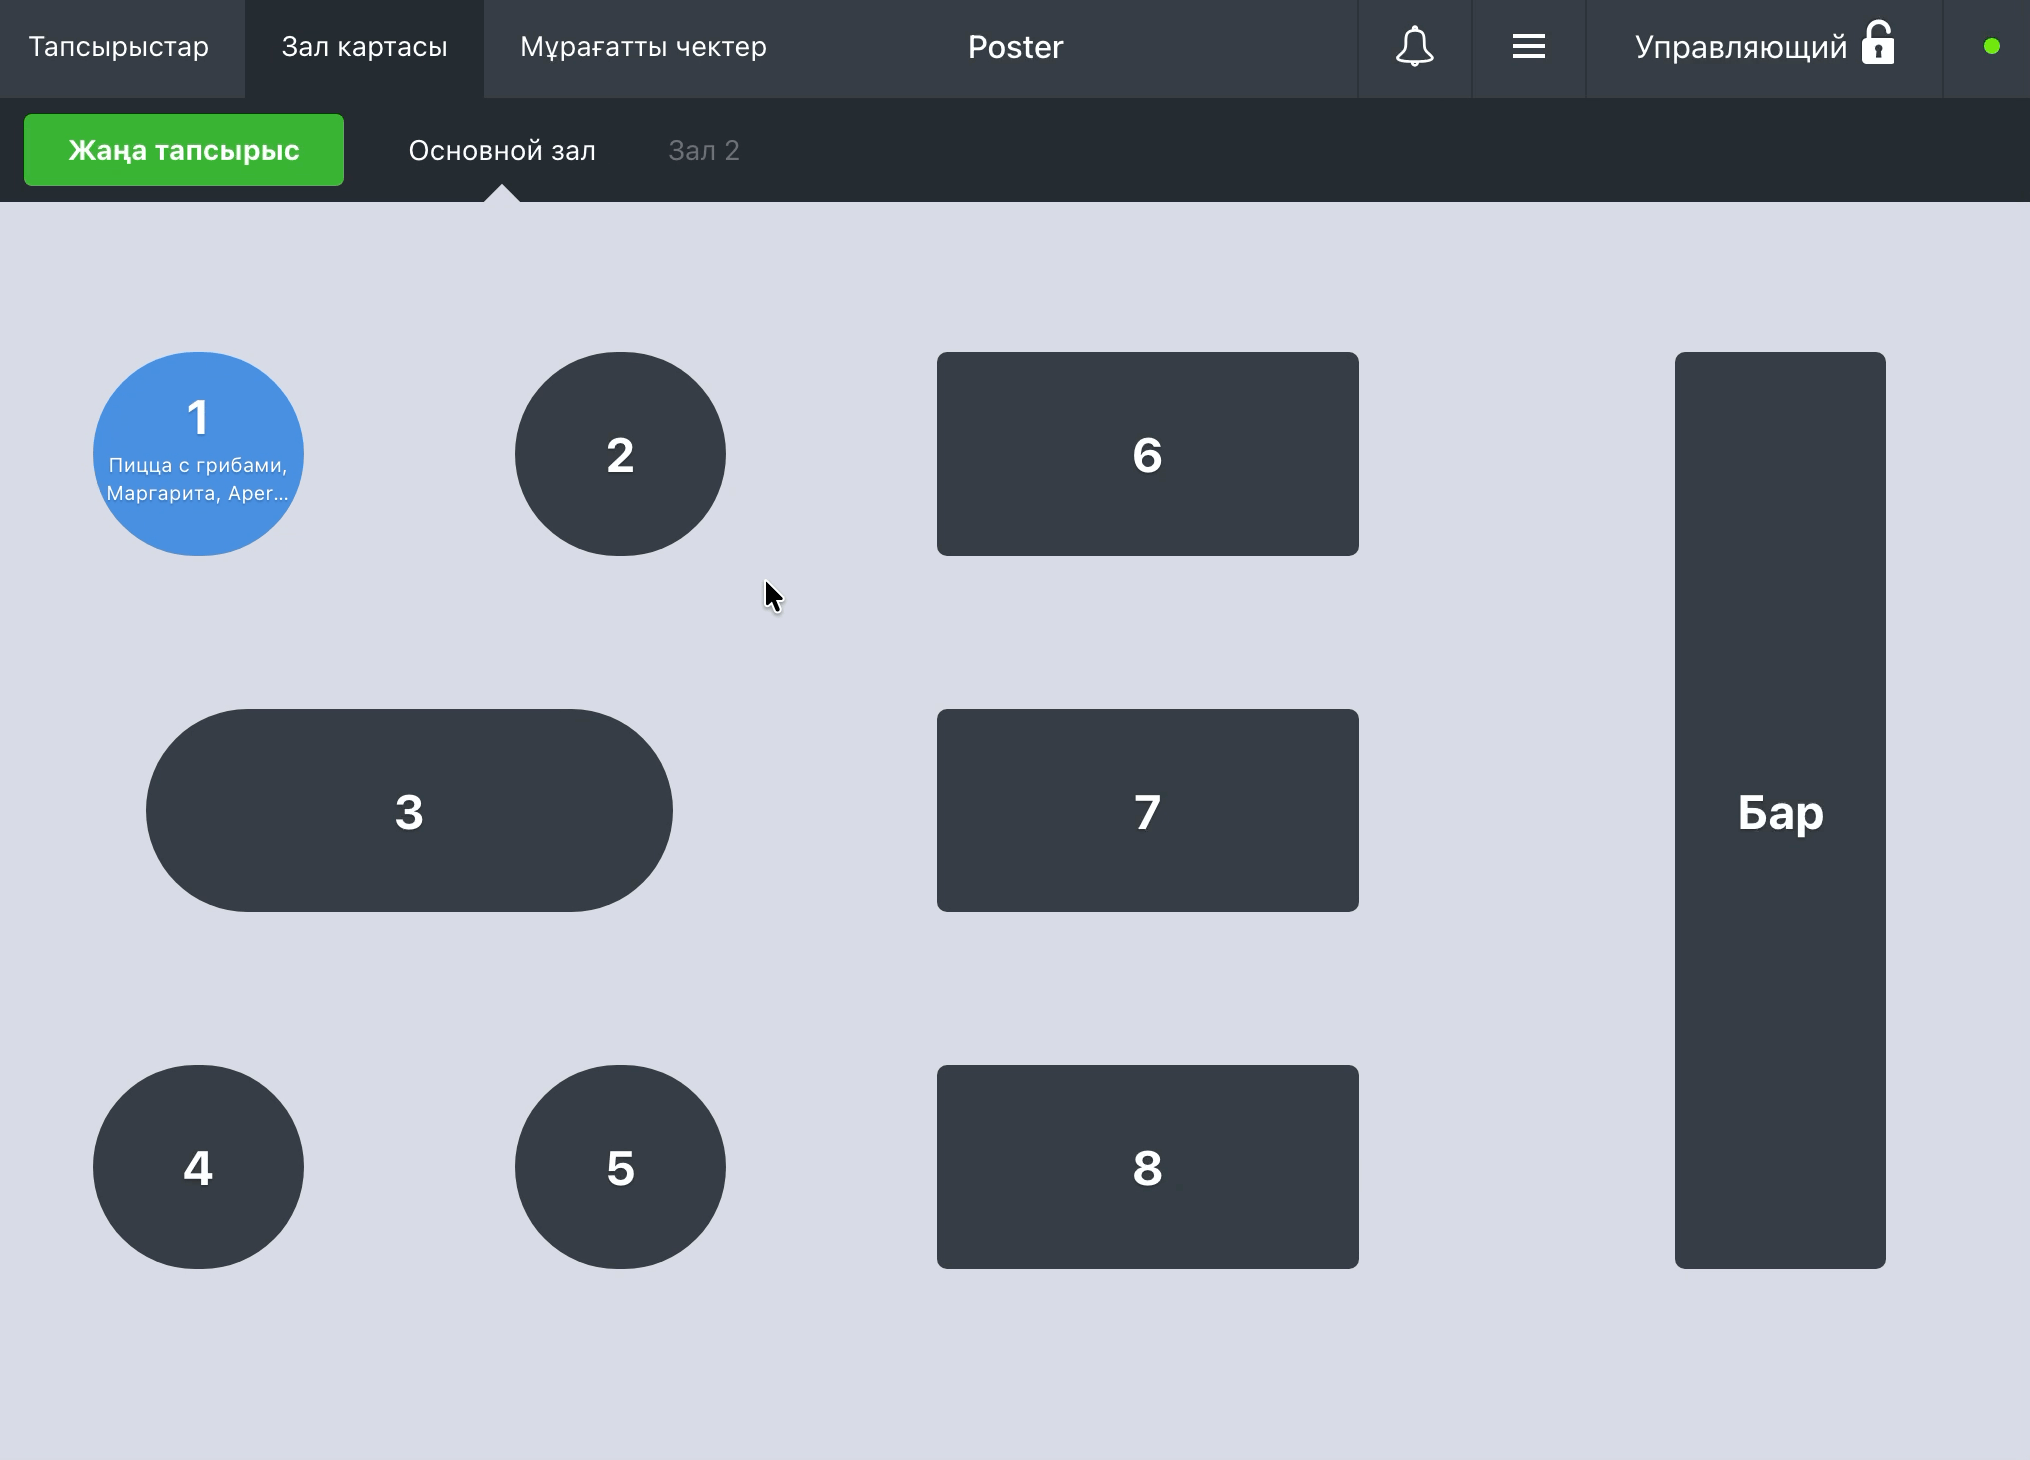The width and height of the screenshot is (2030, 1460).
Task: Open the Мұрағатты чектер tab
Action: (x=643, y=47)
